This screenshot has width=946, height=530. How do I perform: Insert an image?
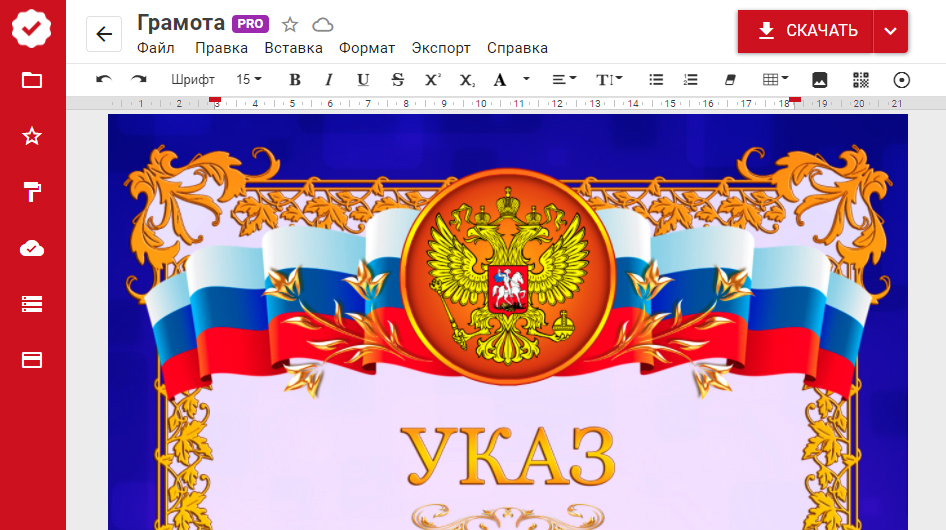pyautogui.click(x=819, y=80)
